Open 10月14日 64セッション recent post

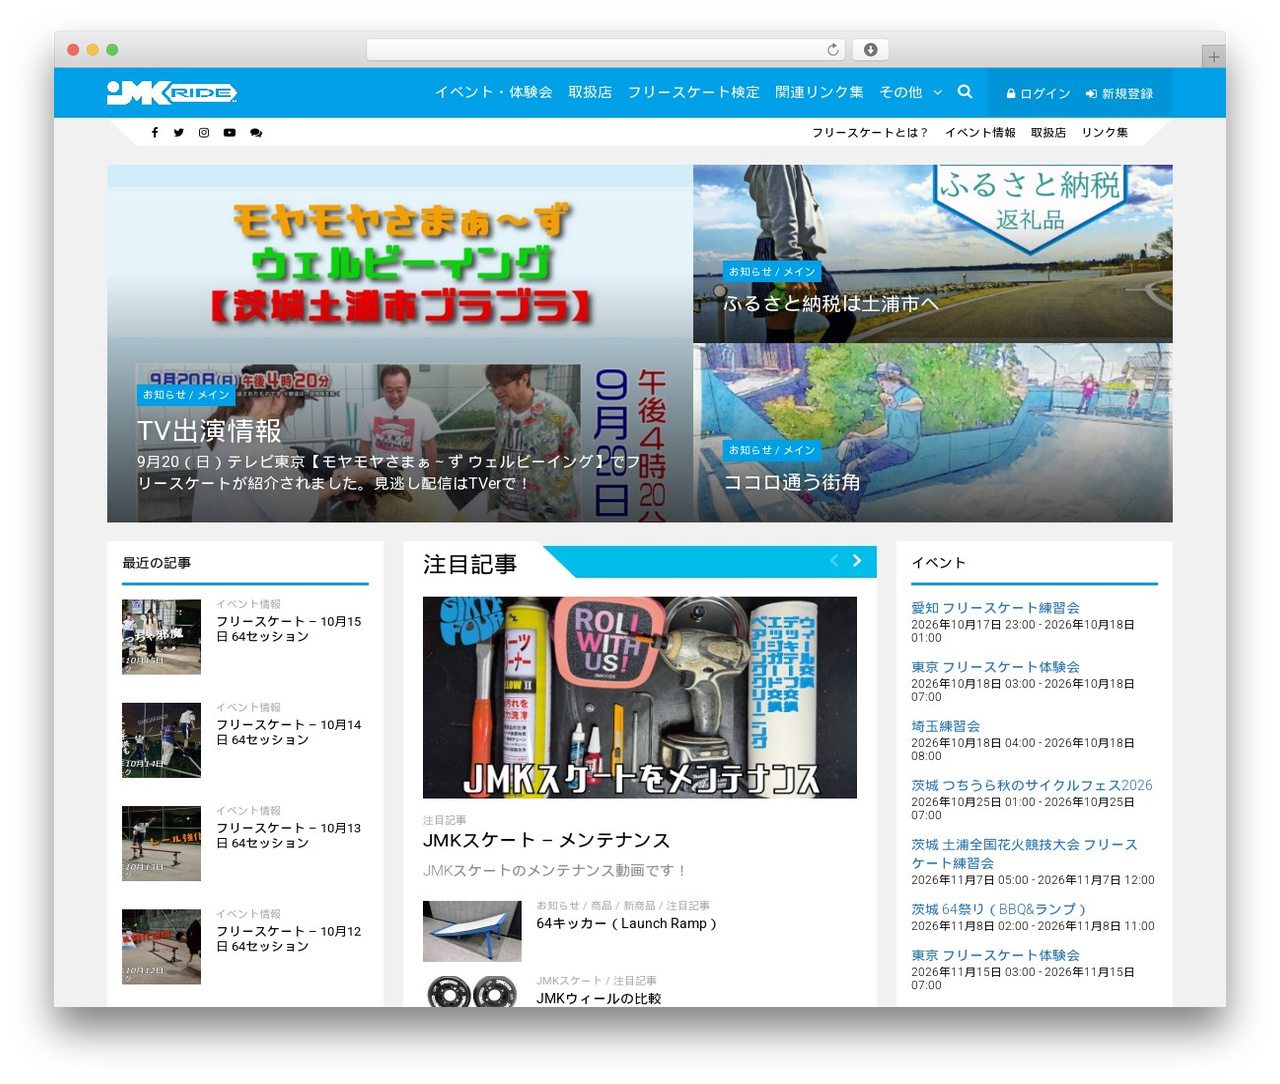(289, 732)
